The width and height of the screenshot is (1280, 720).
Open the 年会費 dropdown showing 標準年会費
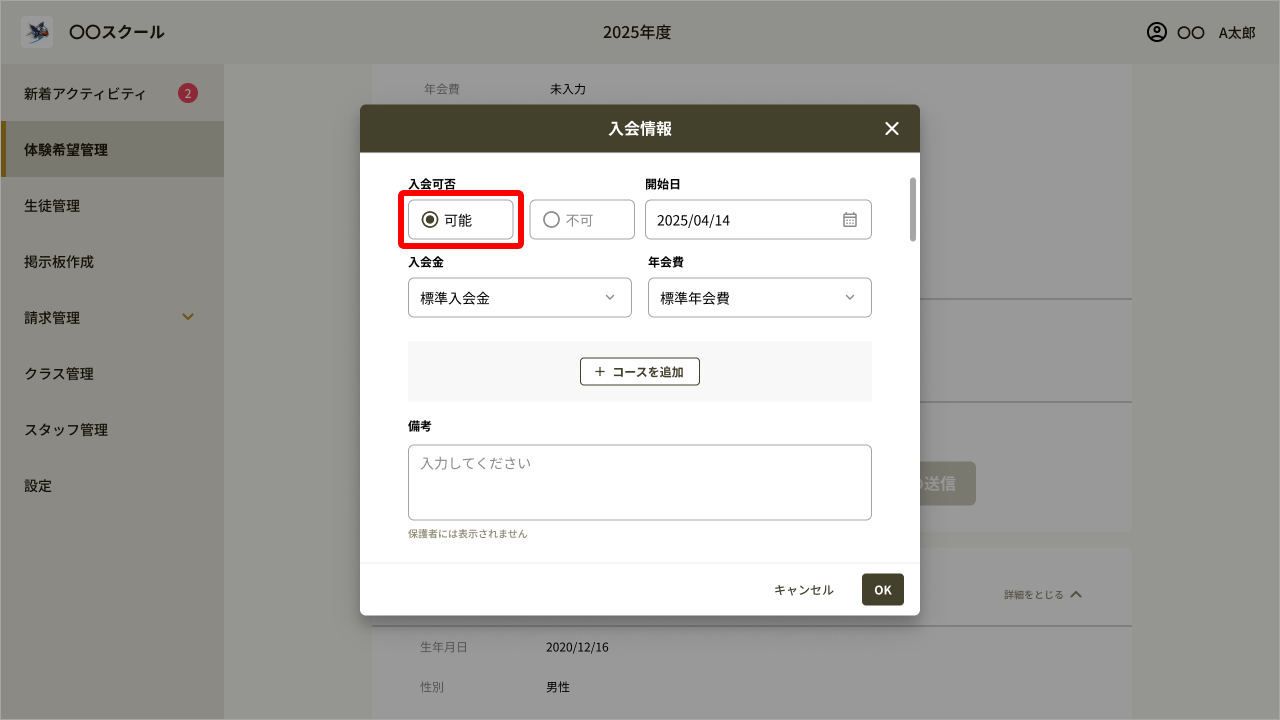pos(759,297)
